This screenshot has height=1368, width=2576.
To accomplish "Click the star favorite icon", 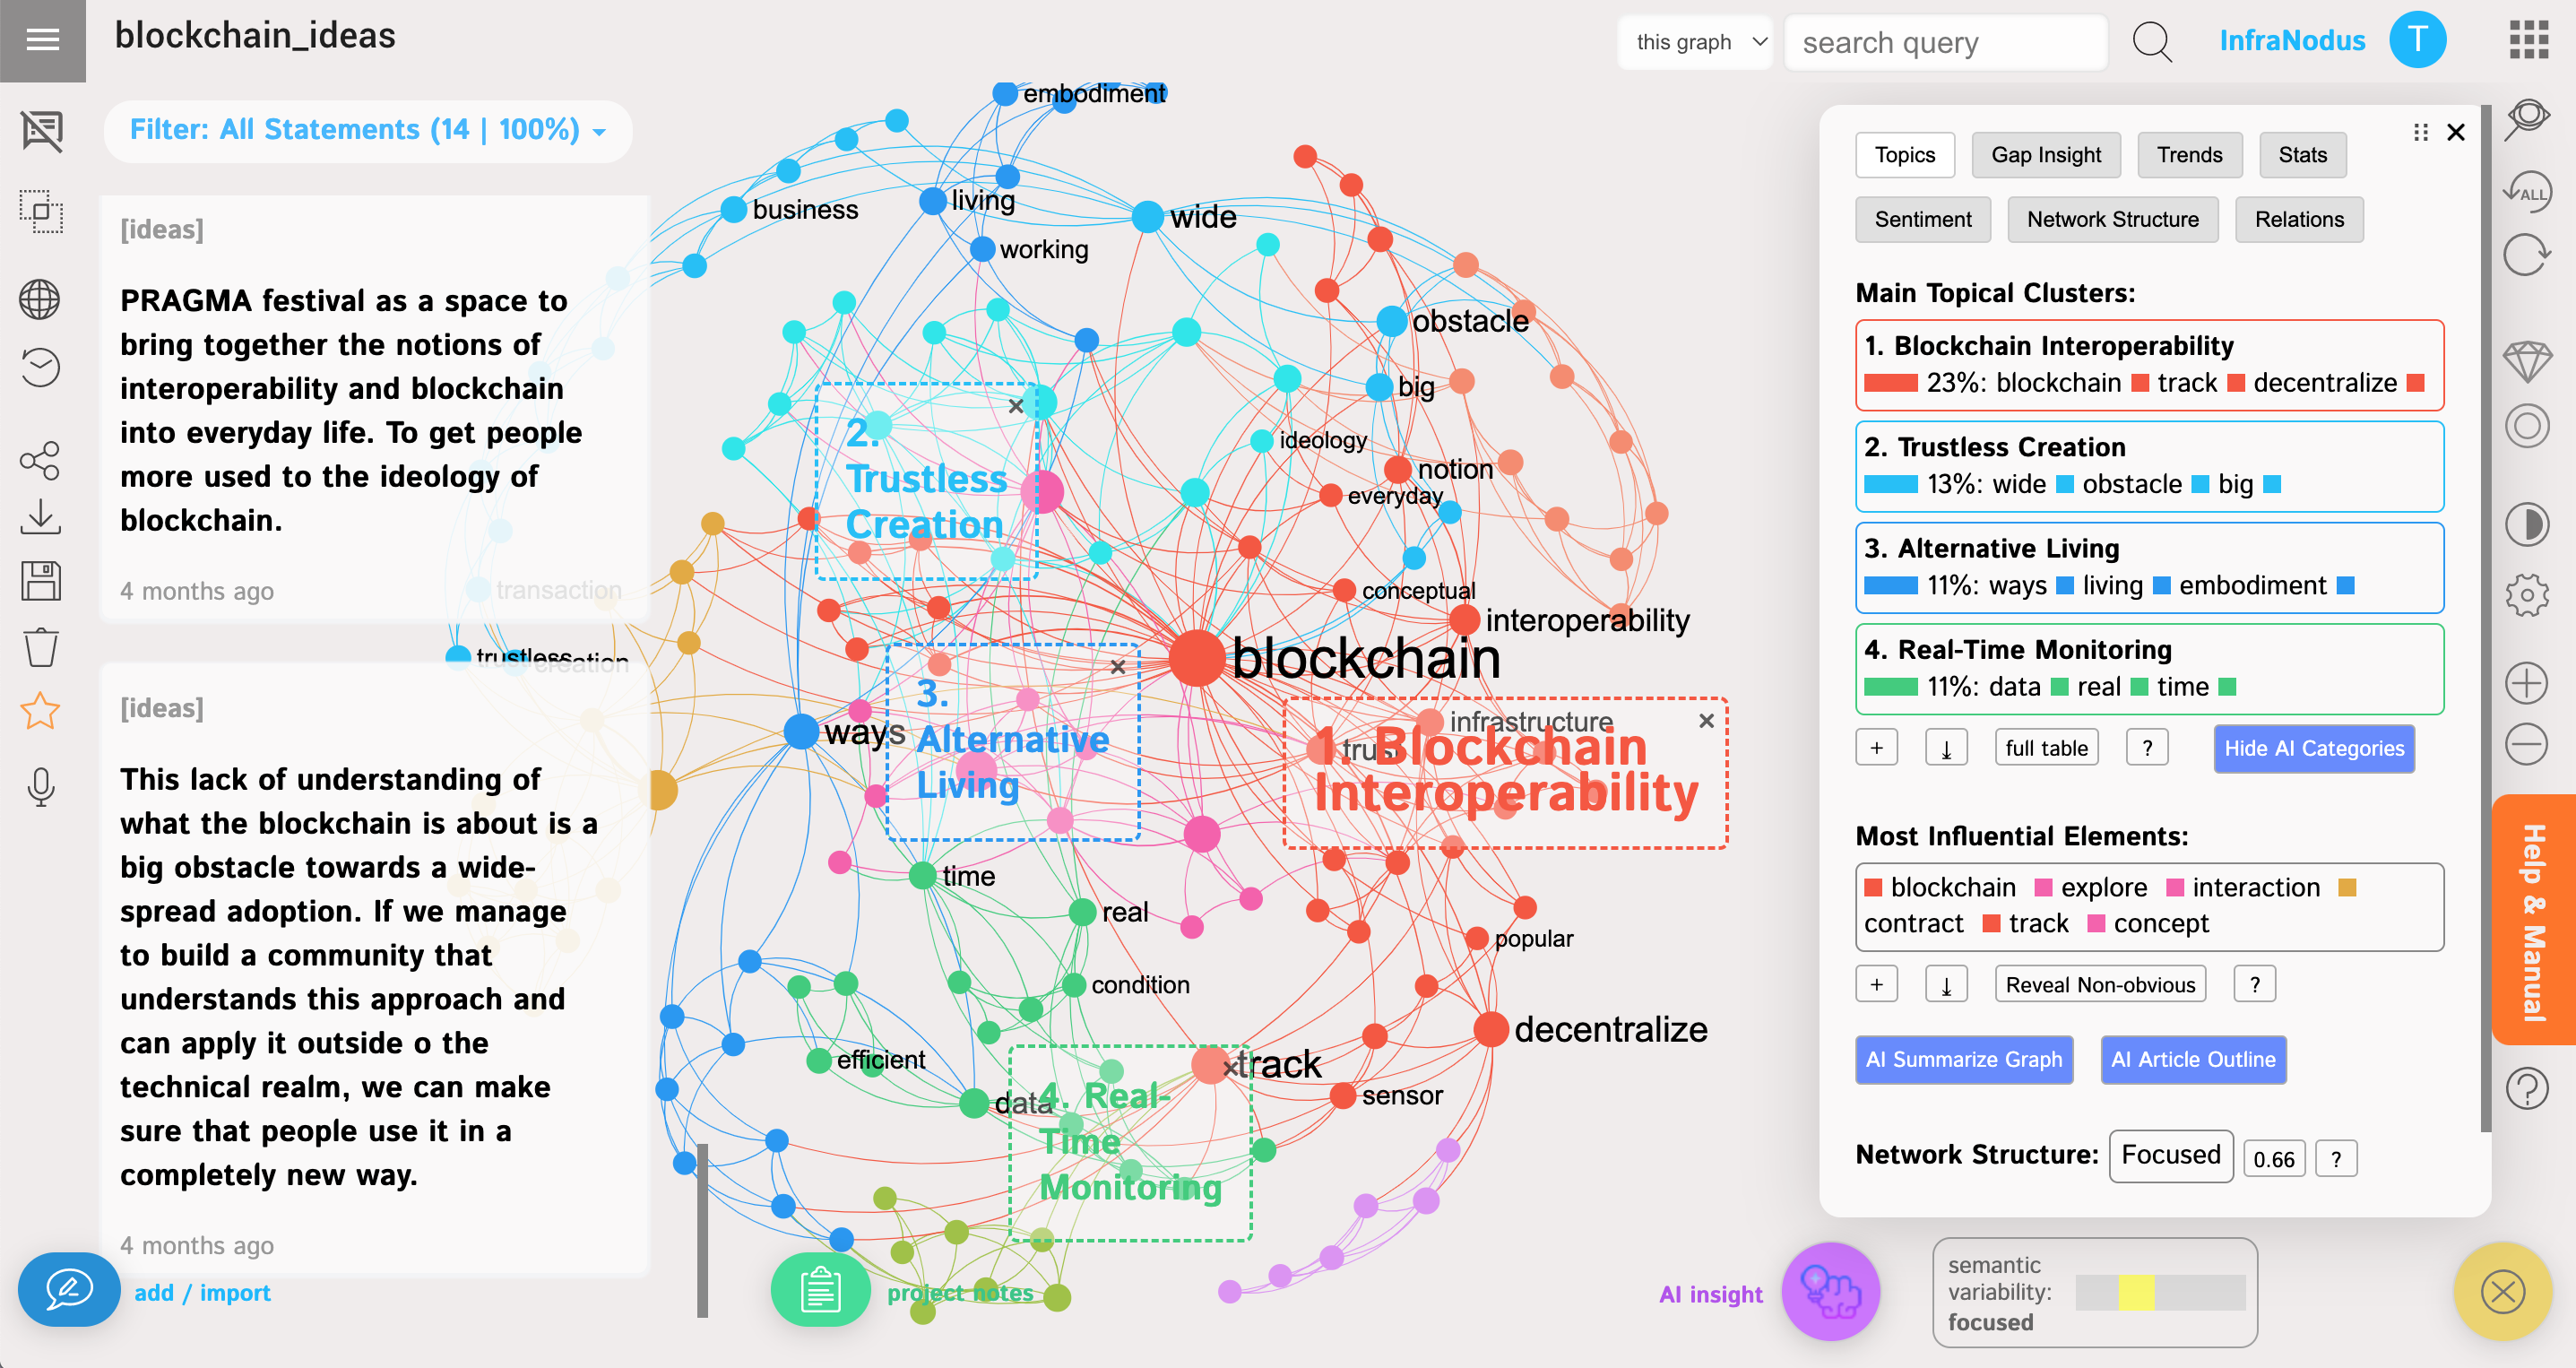I will coord(40,711).
